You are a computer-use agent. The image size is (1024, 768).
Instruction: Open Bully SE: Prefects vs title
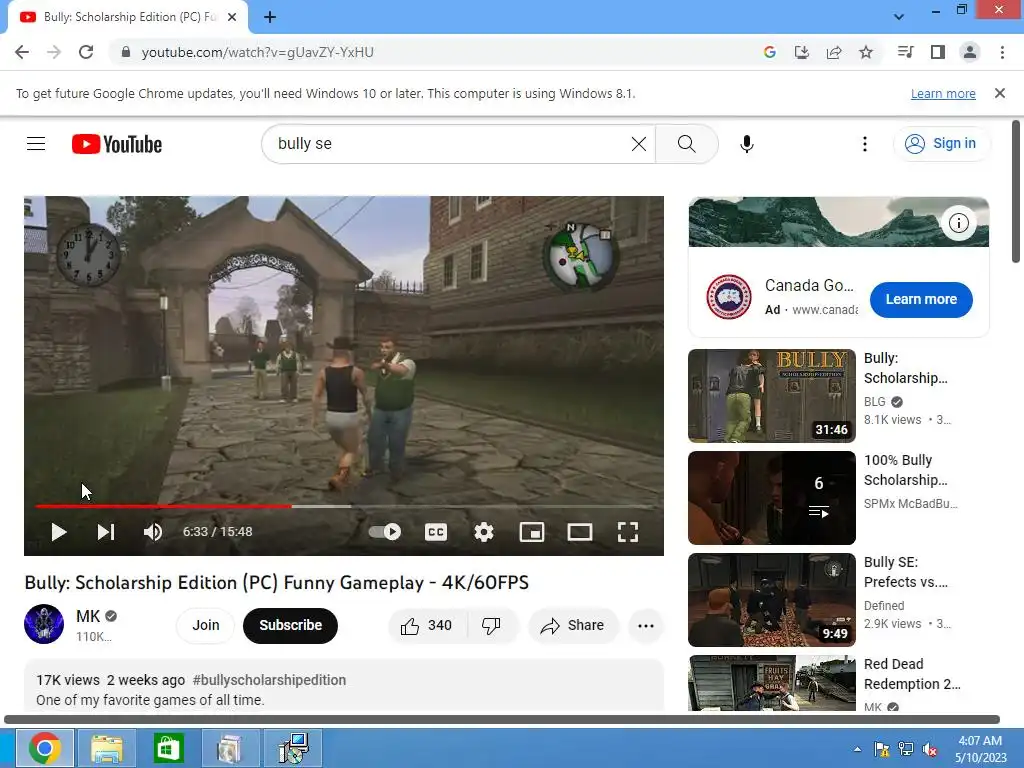905,572
